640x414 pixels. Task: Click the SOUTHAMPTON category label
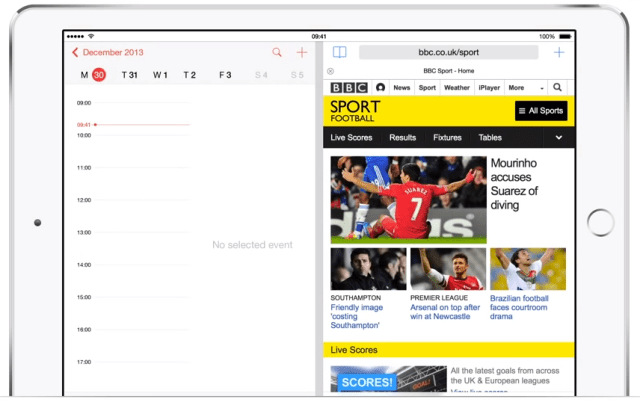(356, 298)
